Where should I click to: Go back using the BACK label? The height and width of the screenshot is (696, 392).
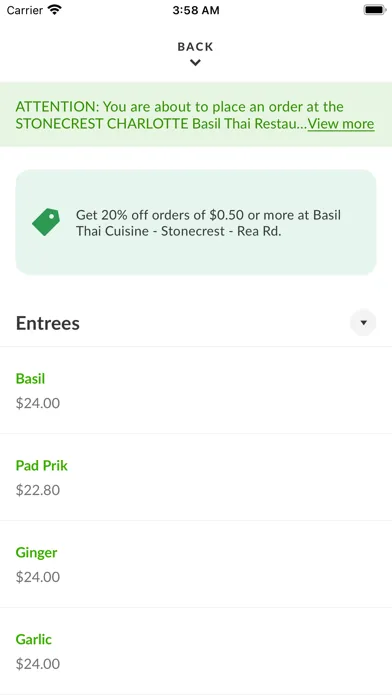click(195, 47)
